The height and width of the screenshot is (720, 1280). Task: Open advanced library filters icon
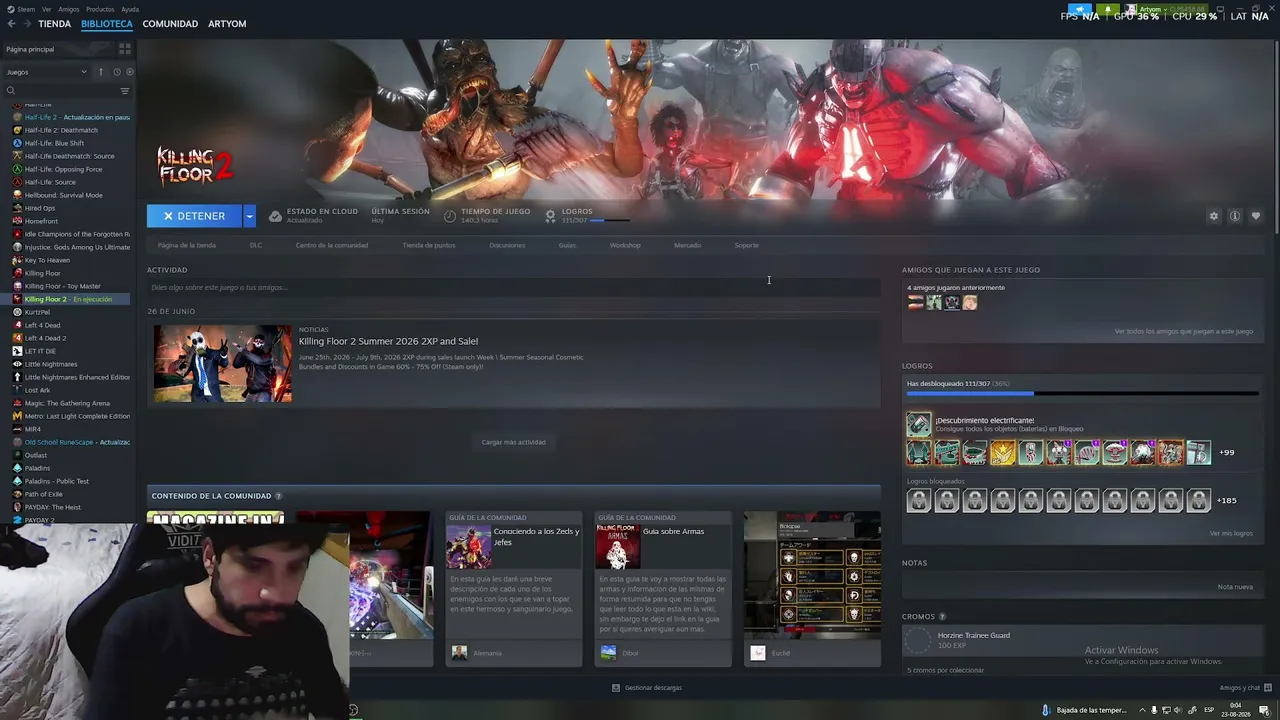click(x=125, y=91)
